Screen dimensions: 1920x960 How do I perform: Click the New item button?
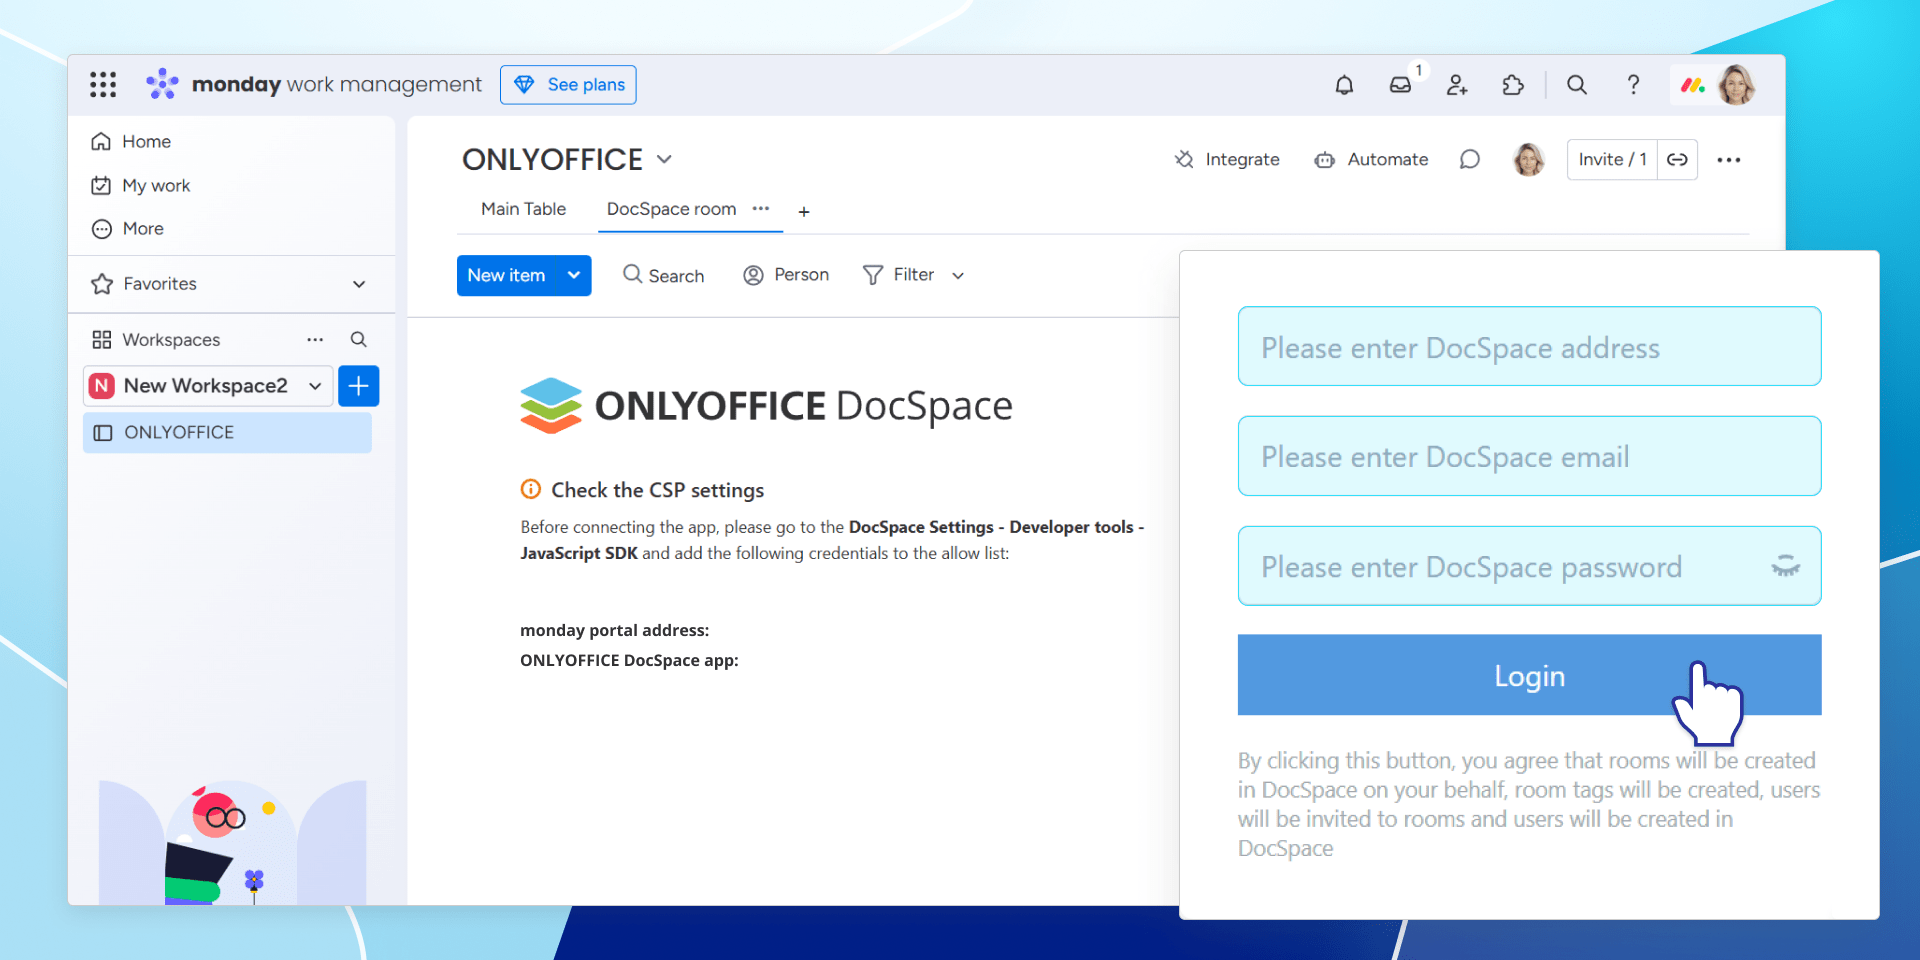click(x=507, y=276)
